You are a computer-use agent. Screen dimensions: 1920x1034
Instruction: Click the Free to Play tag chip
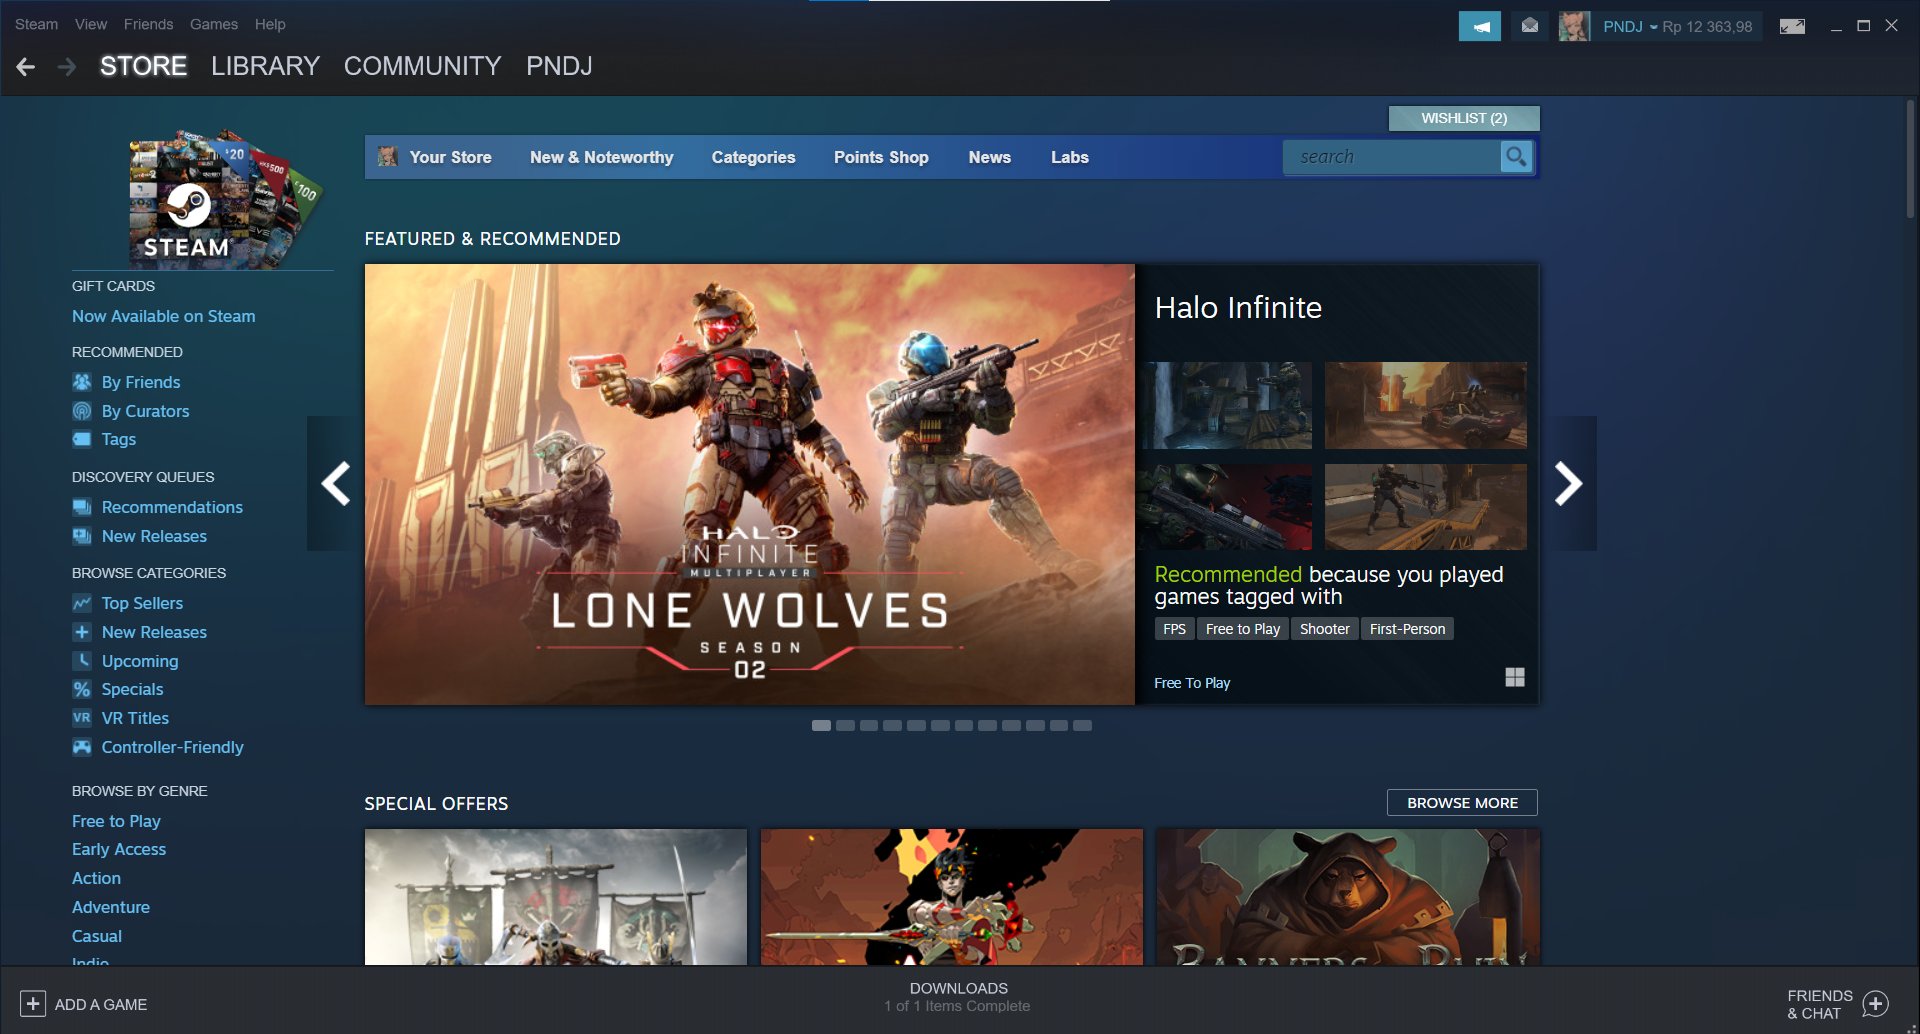coord(1242,629)
